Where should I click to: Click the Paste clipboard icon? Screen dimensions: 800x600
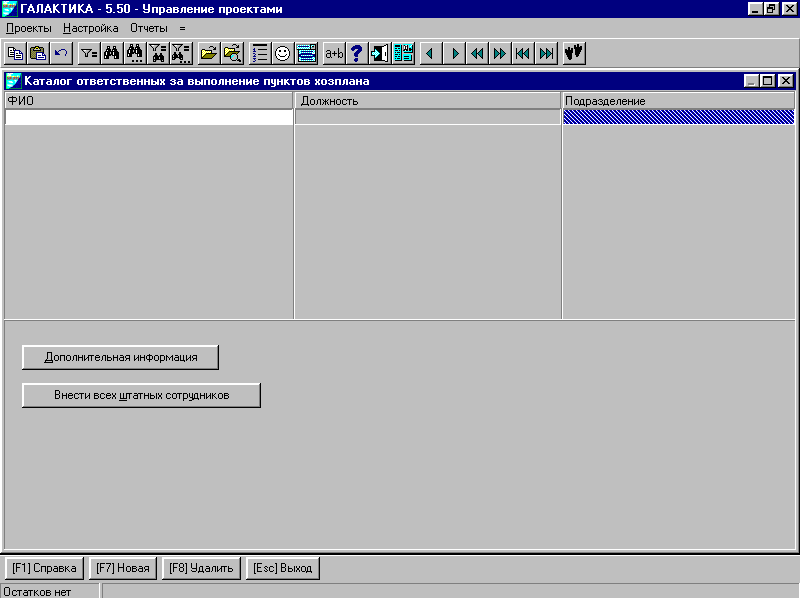[x=38, y=54]
